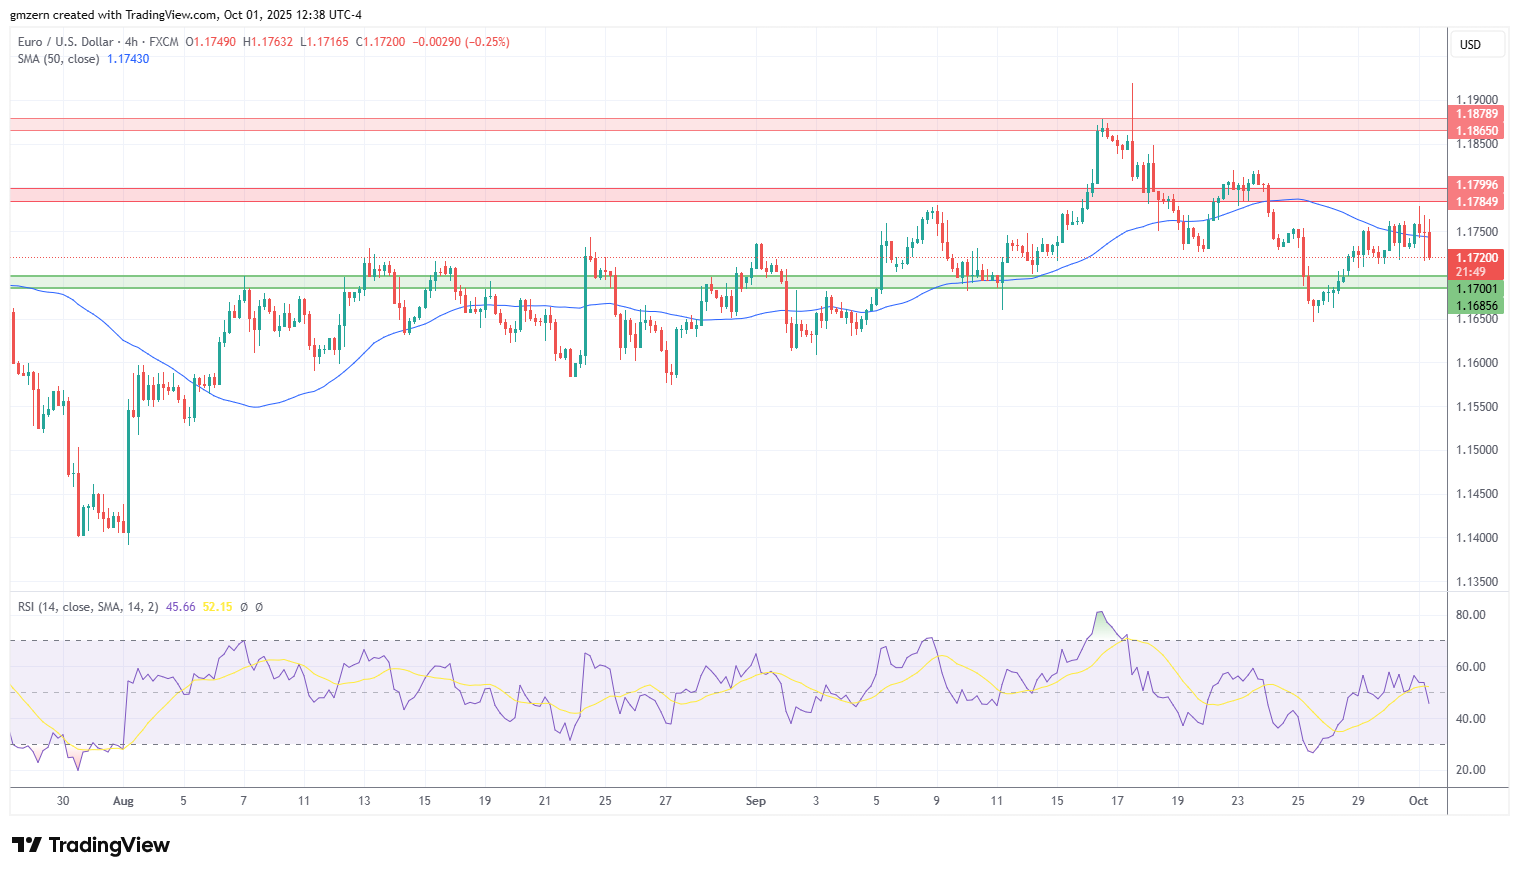Click the 4h timeframe label
This screenshot has width=1519, height=875.
(x=131, y=41)
